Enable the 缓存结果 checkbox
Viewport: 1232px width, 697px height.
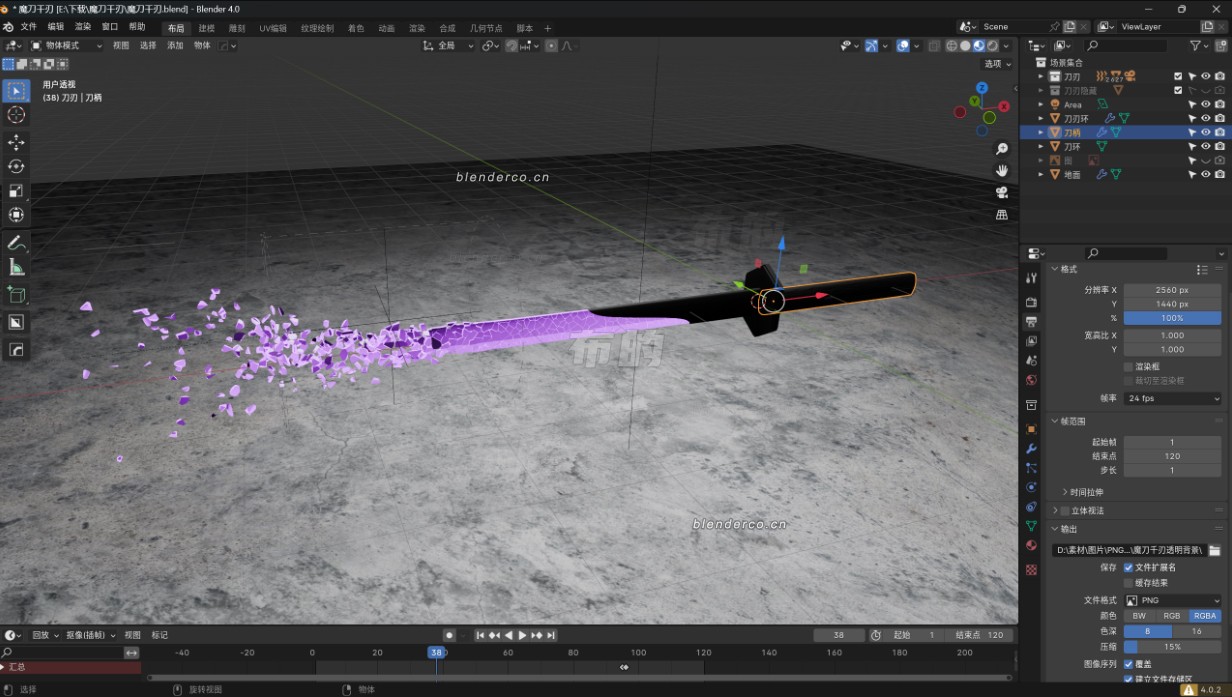[x=1129, y=582]
